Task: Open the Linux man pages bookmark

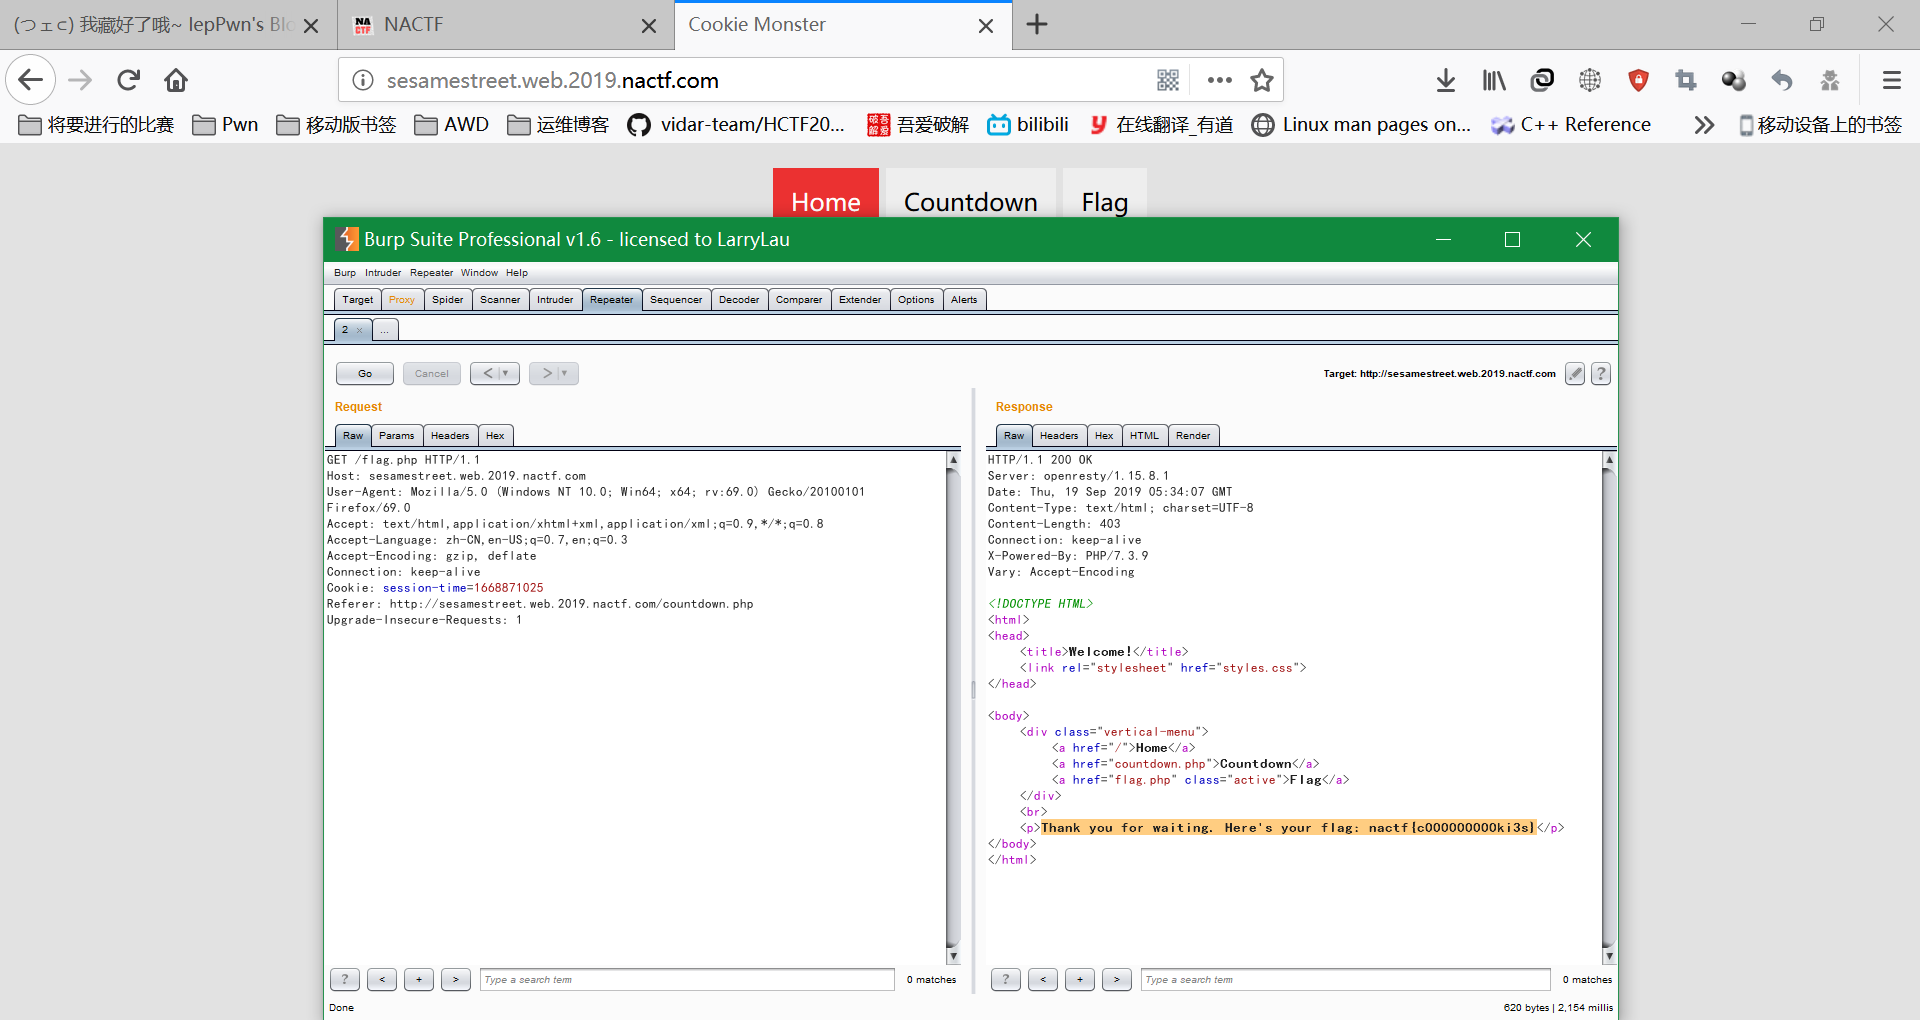Action: [x=1362, y=125]
